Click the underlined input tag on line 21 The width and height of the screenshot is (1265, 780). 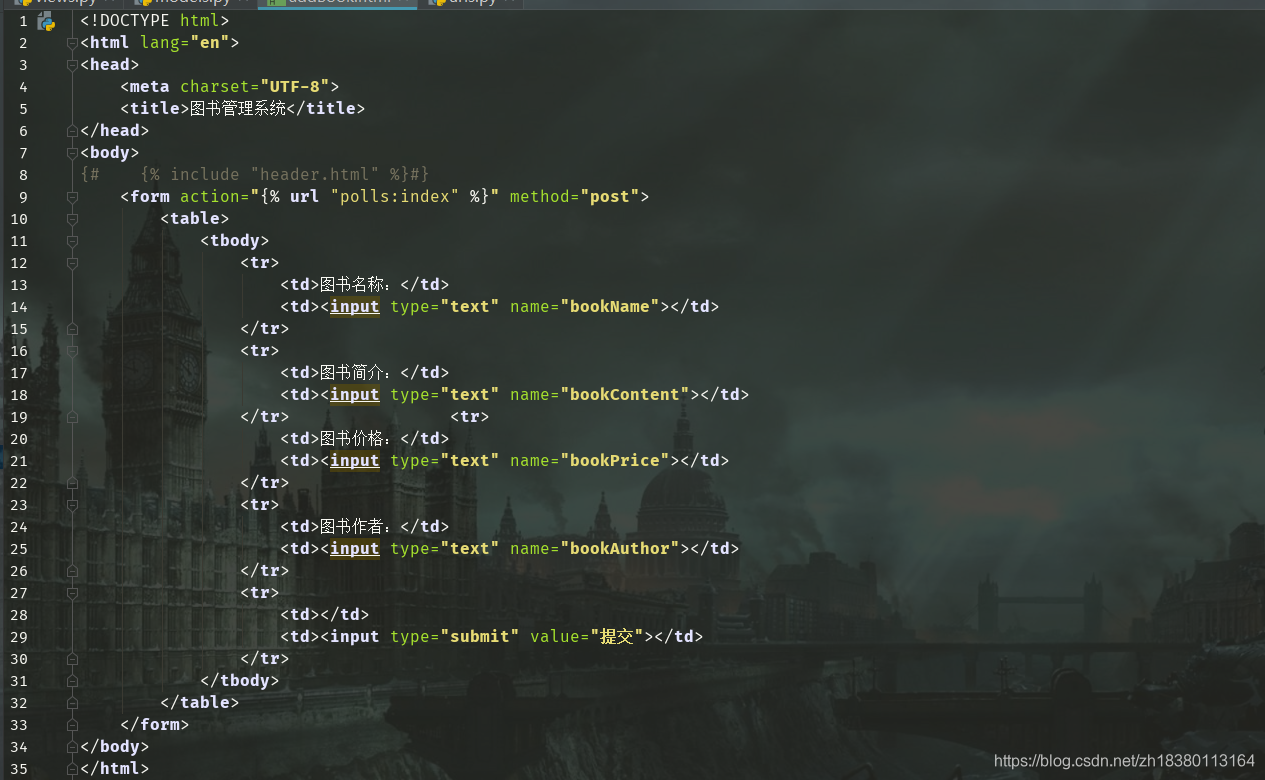click(x=355, y=461)
